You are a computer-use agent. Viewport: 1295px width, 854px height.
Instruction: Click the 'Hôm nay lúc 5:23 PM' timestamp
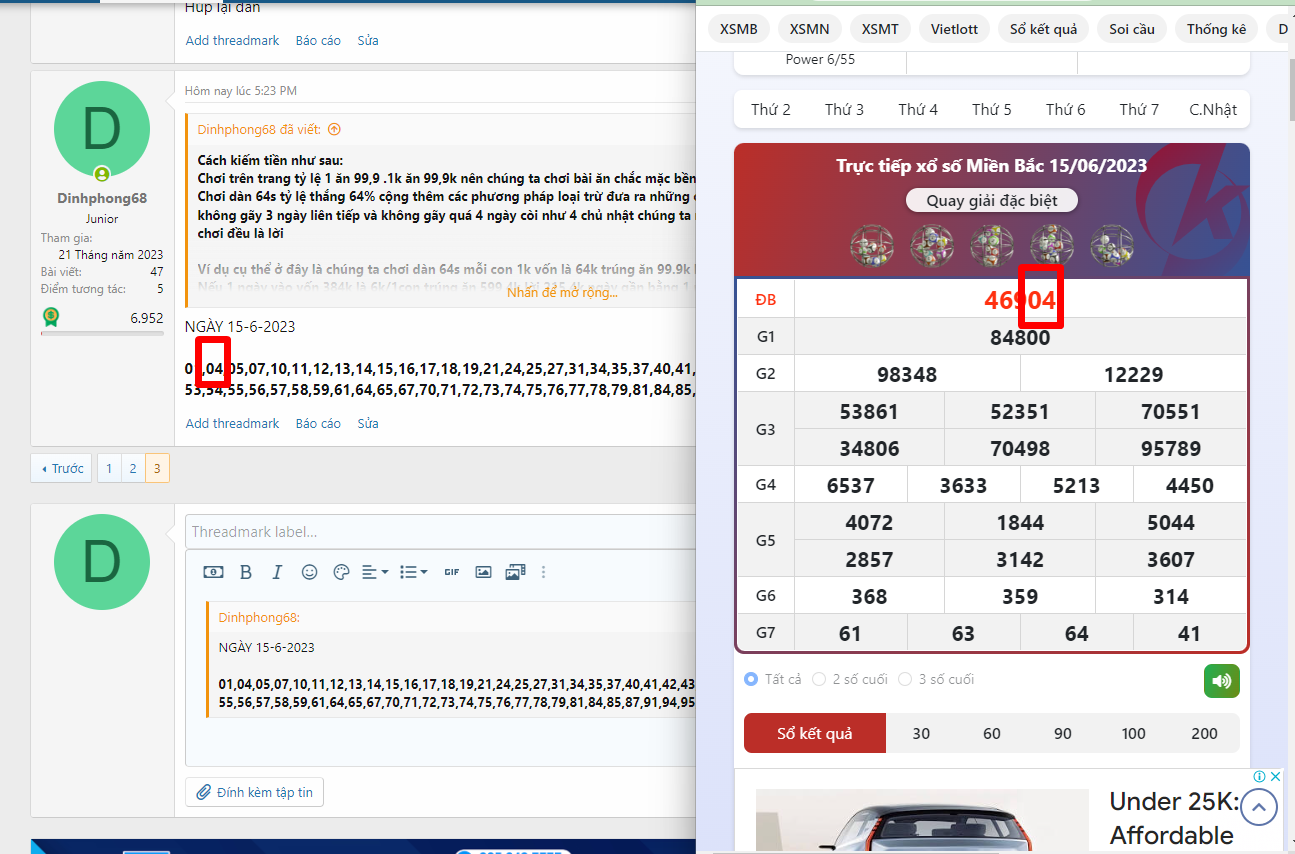241,91
